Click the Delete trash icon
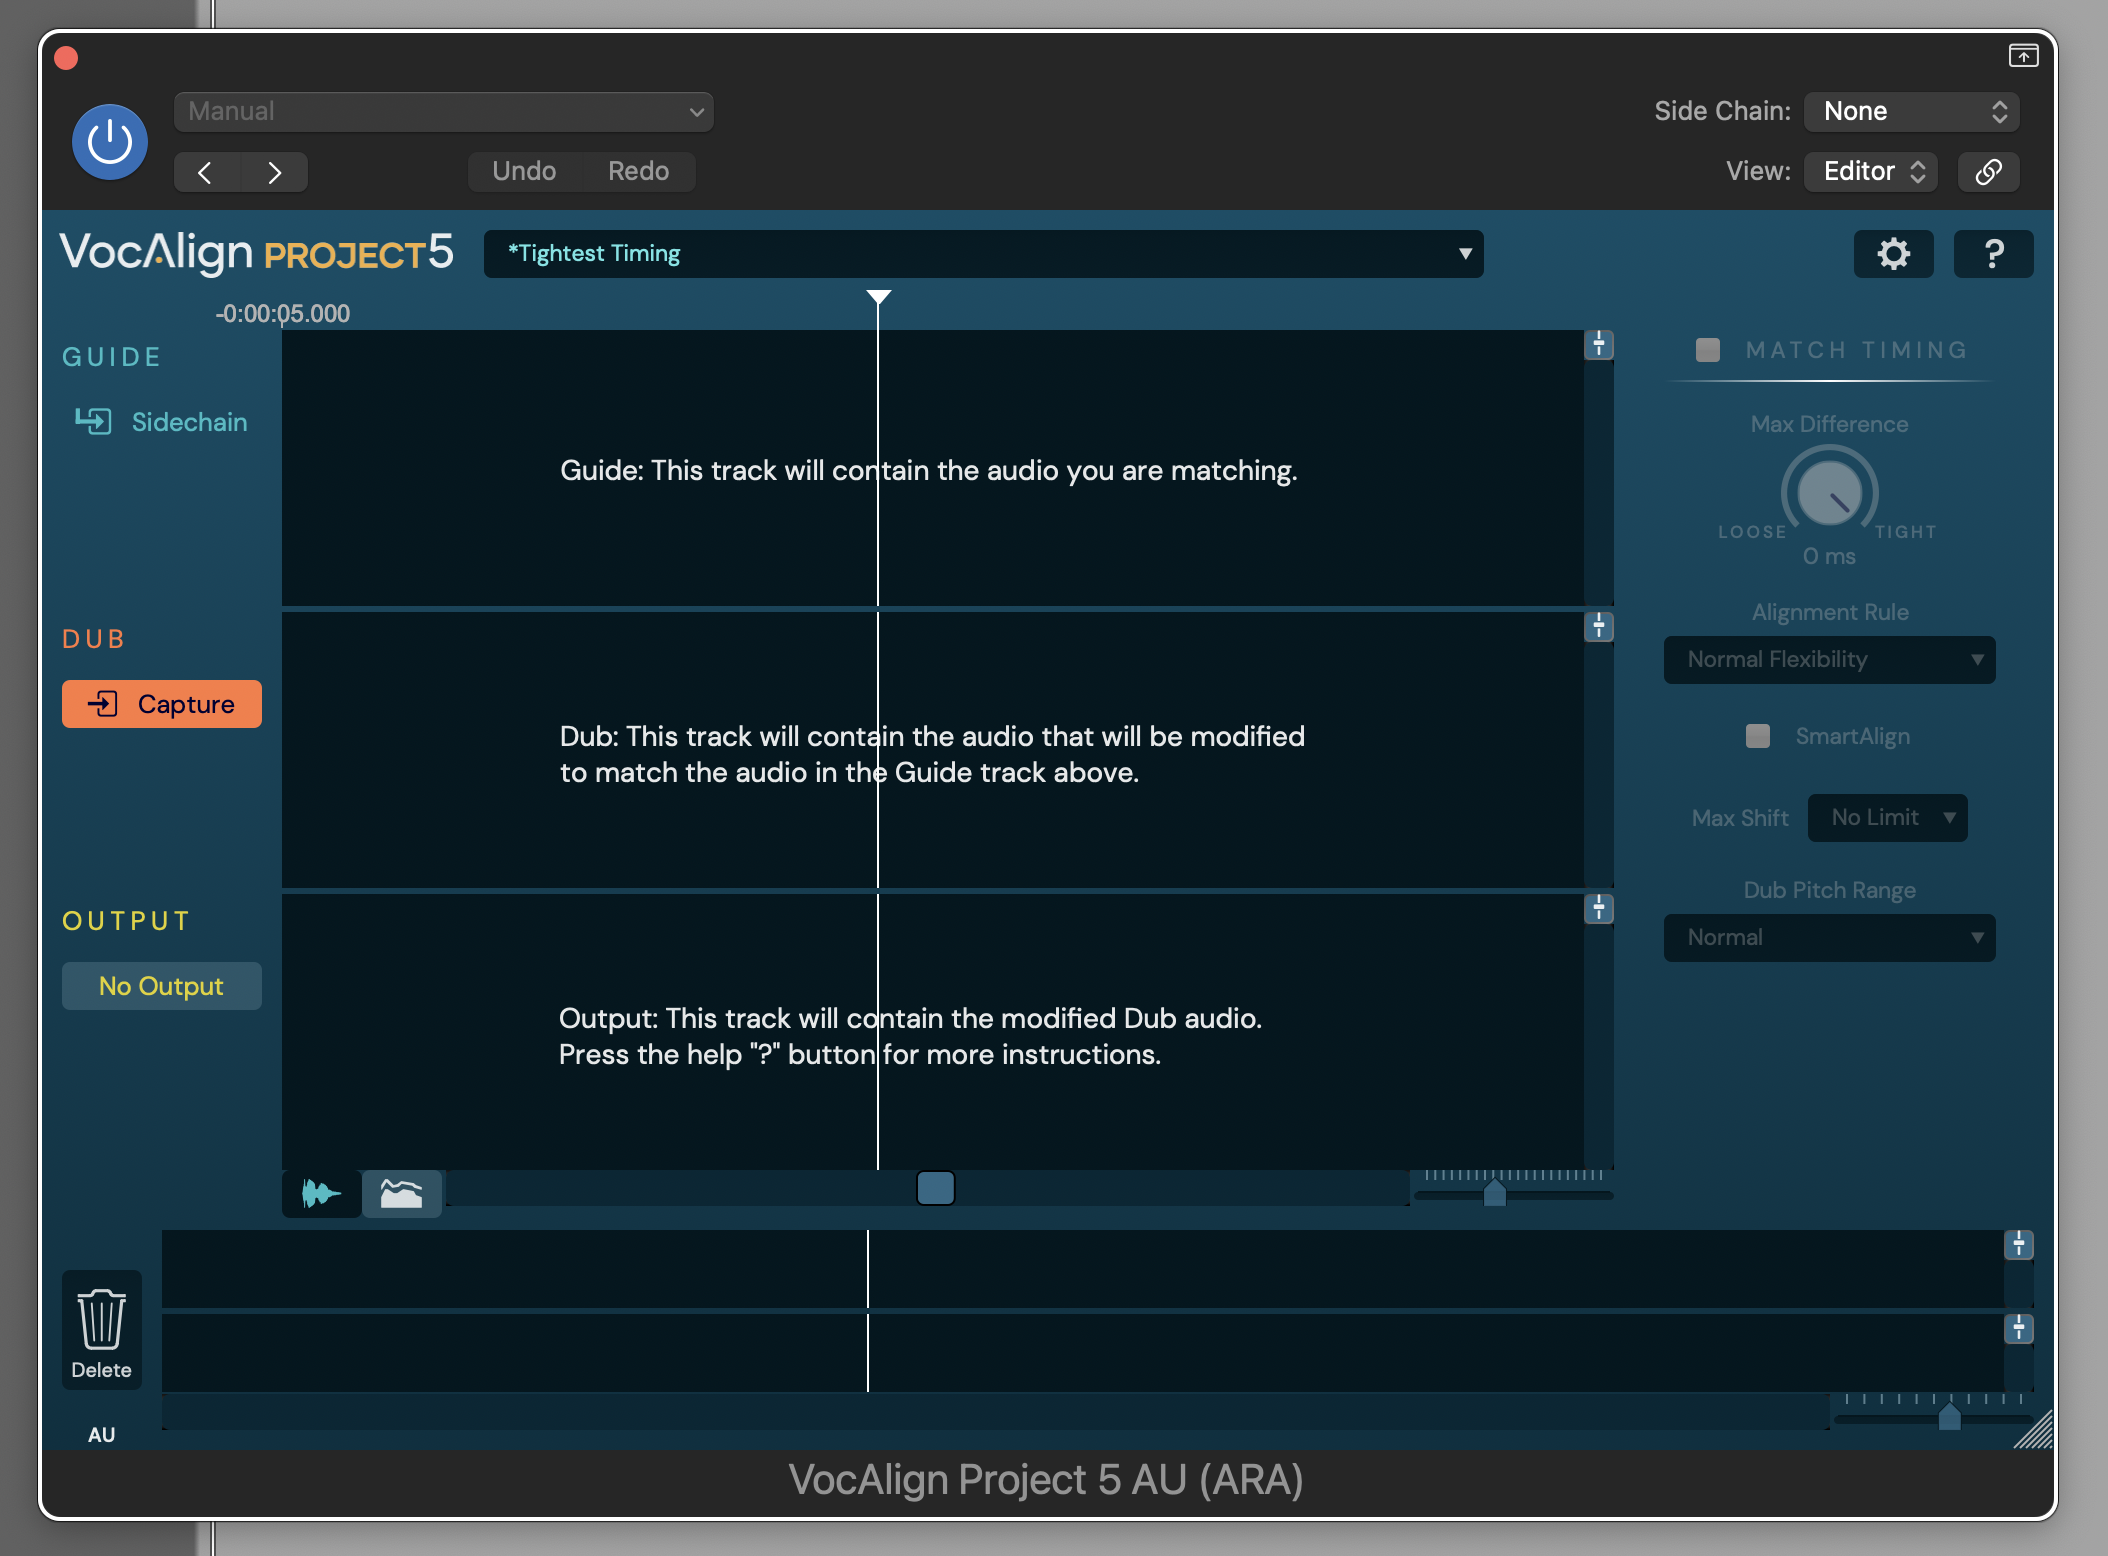Viewport: 2108px width, 1556px height. (101, 1320)
